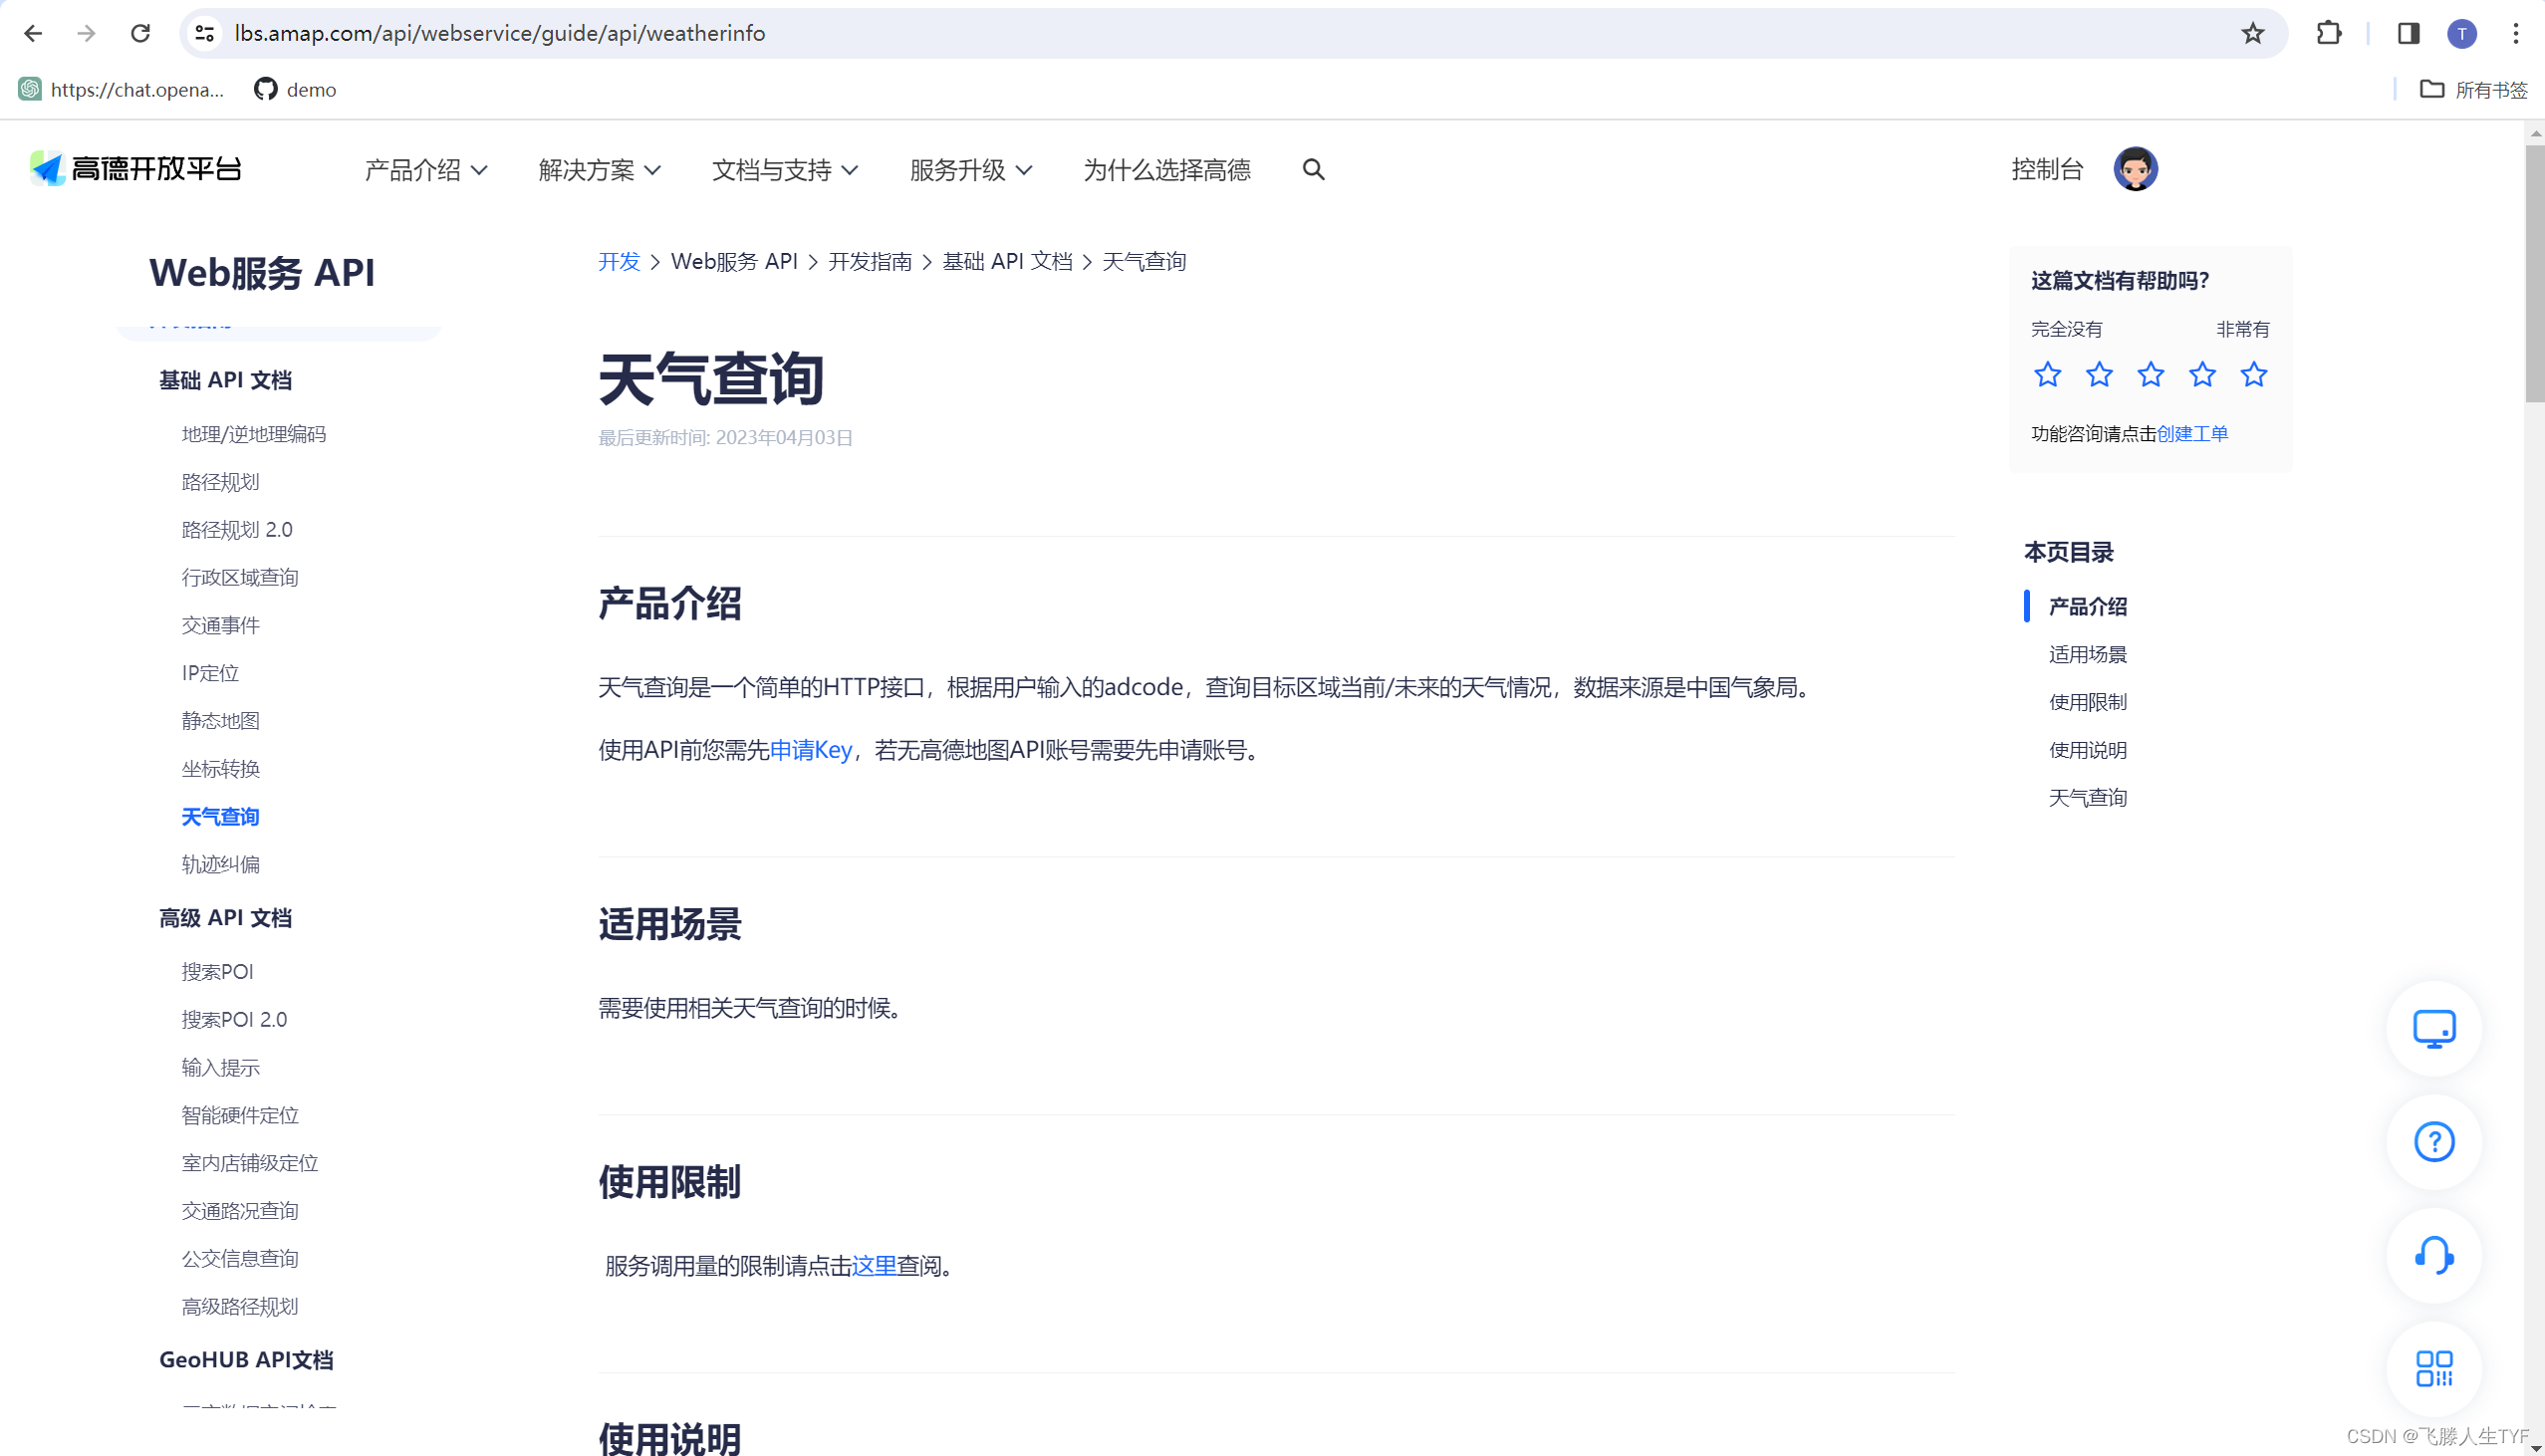Reload the page with refresh icon
The height and width of the screenshot is (1456, 2545).
tap(140, 34)
